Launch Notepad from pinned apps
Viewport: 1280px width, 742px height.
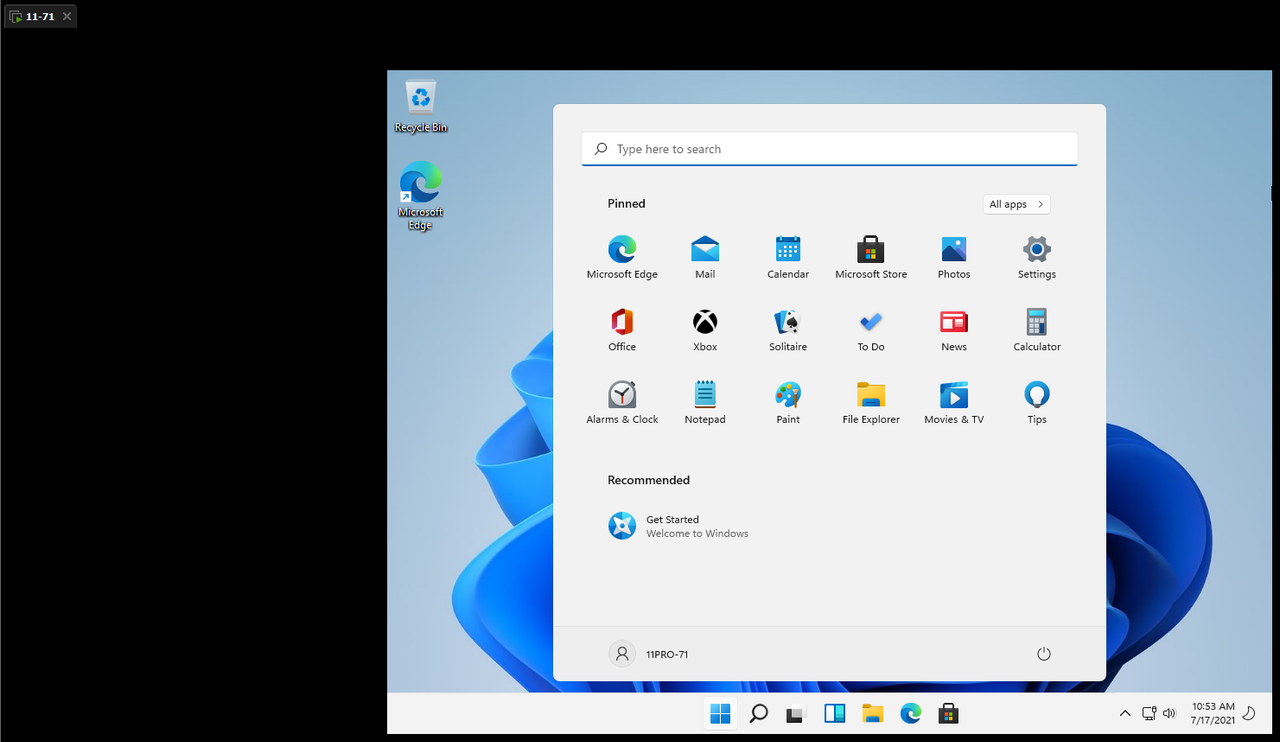[705, 403]
